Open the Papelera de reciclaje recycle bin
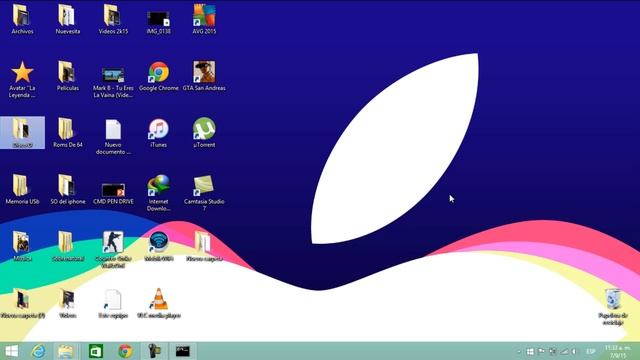This screenshot has height=360, width=640. pos(613,307)
